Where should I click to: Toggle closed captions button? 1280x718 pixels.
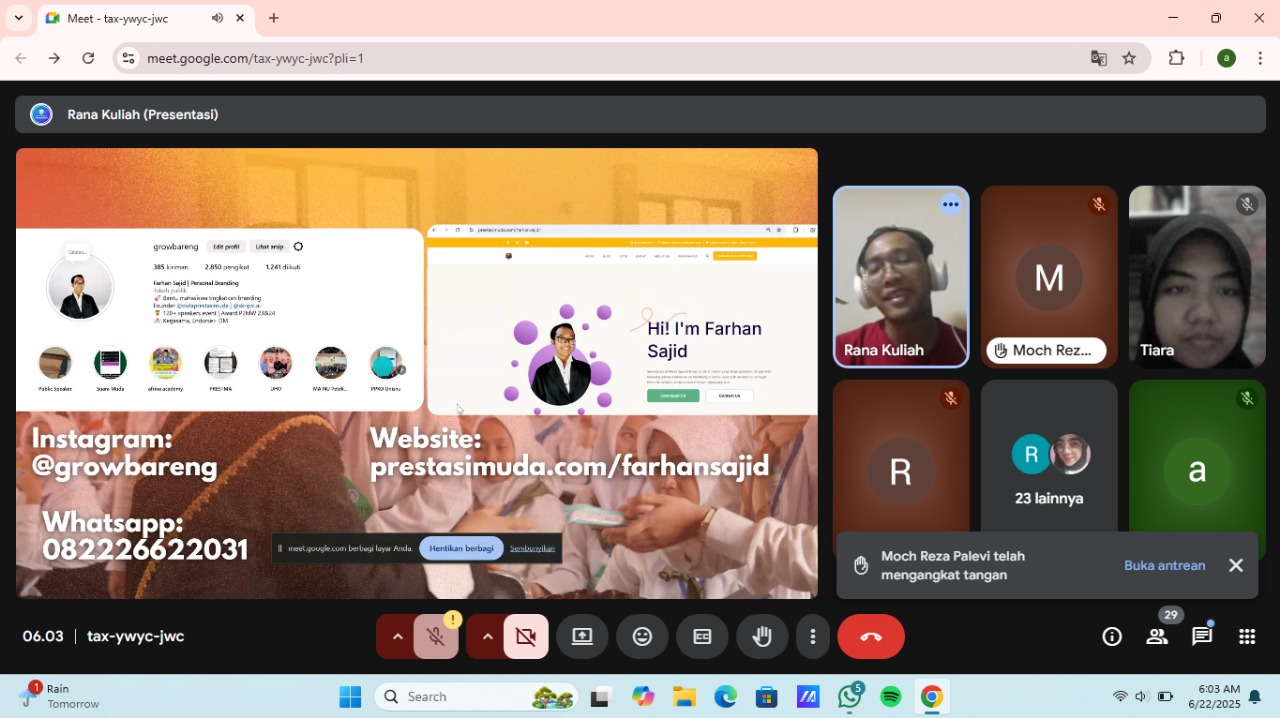(702, 637)
